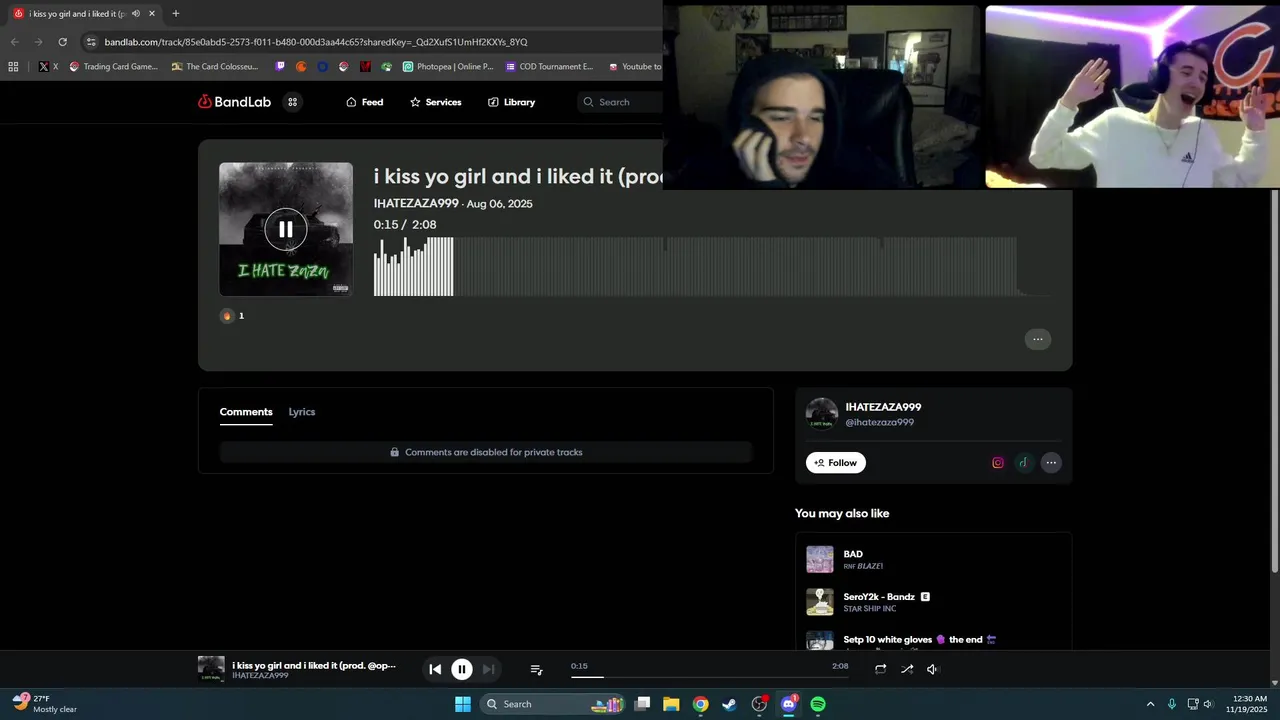Select the Comments tab
This screenshot has width=1280, height=720.
pyautogui.click(x=246, y=412)
